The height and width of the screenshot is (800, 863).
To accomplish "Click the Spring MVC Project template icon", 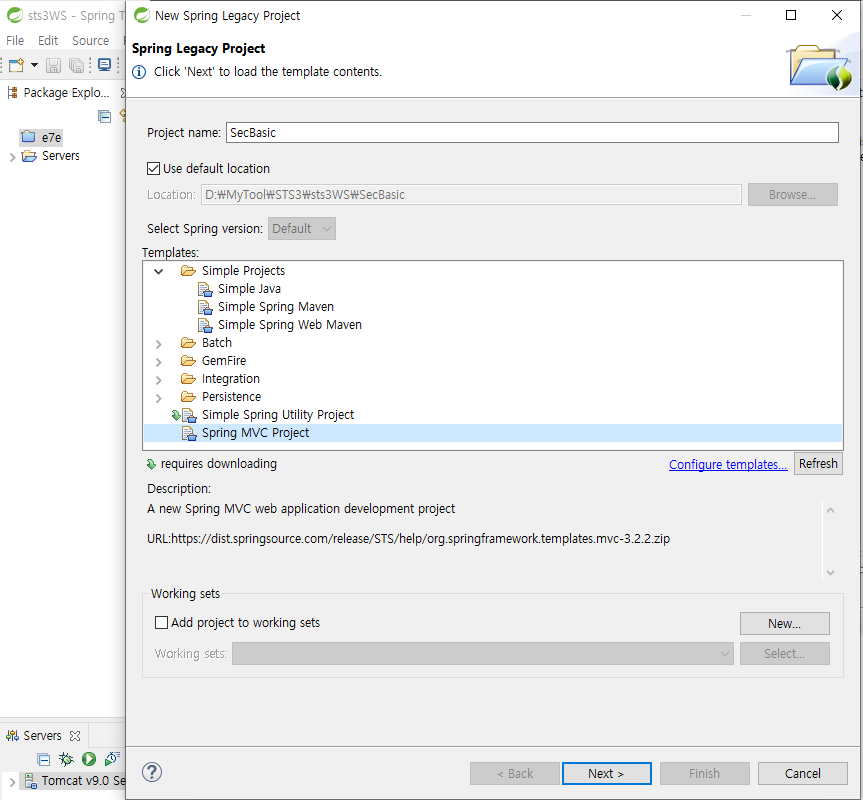I will (x=189, y=434).
